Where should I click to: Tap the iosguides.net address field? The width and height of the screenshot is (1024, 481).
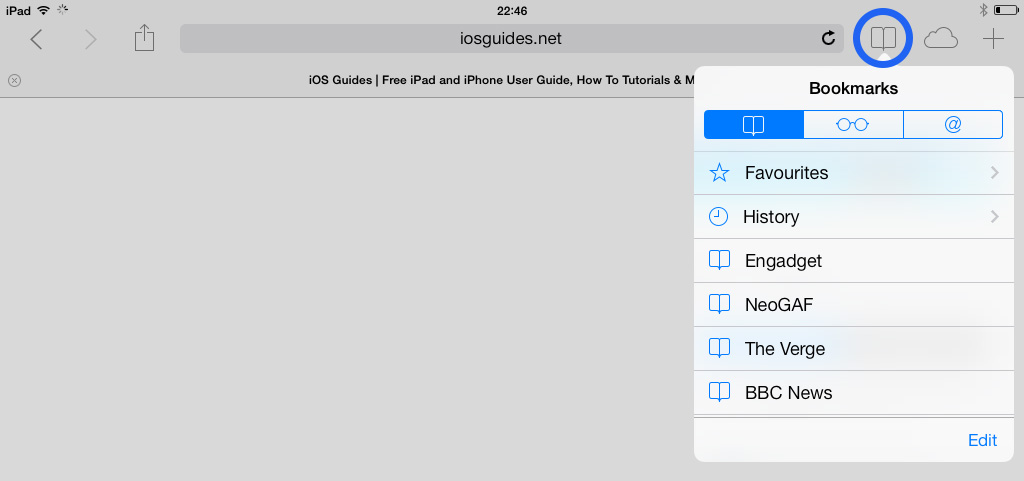511,39
